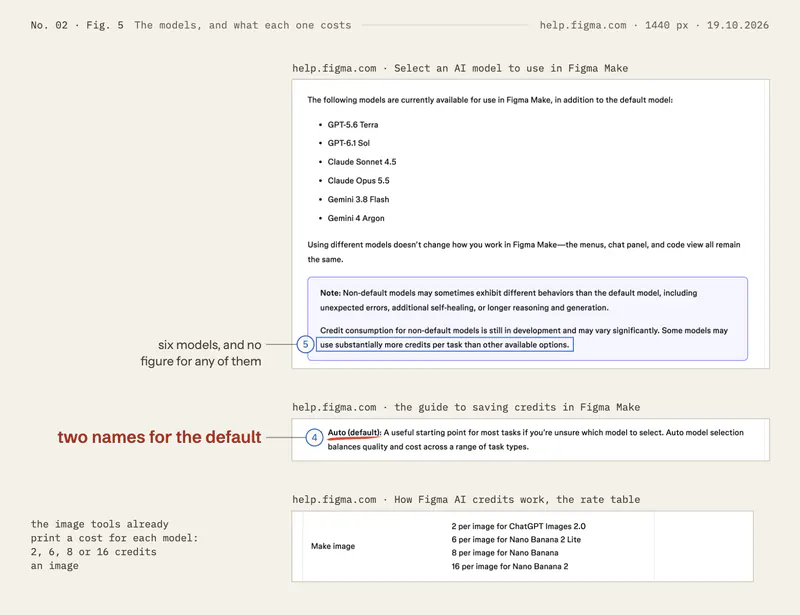Click the sentence starting "The following models are currently available"
The image size is (800, 615).
pyautogui.click(x=490, y=100)
